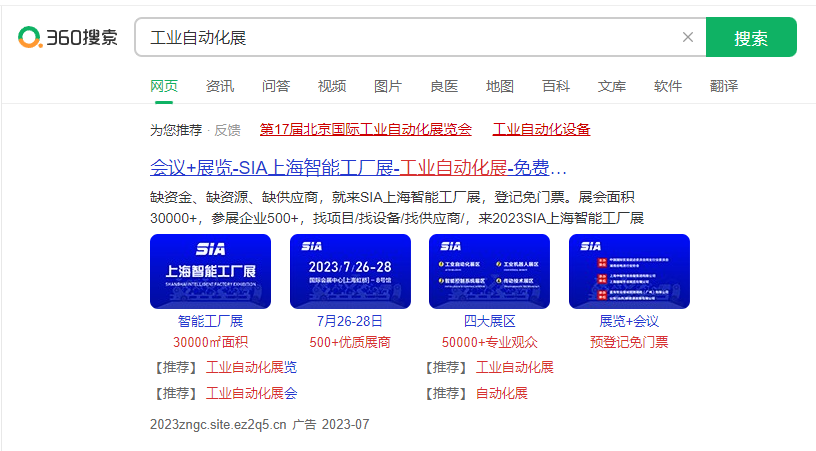Image resolution: width=816 pixels, height=451 pixels.
Task: Click the 500+优质展商 red text
Action: [x=350, y=342]
